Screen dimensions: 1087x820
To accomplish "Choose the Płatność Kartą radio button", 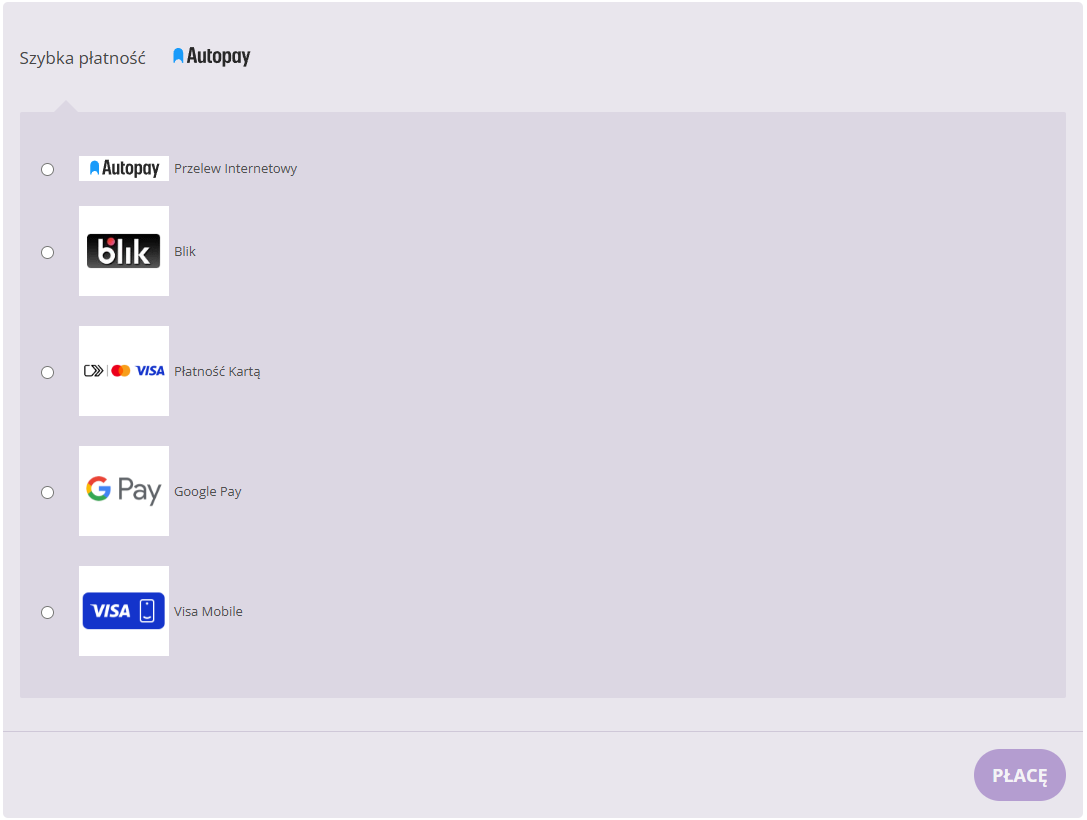I will click(x=47, y=373).
